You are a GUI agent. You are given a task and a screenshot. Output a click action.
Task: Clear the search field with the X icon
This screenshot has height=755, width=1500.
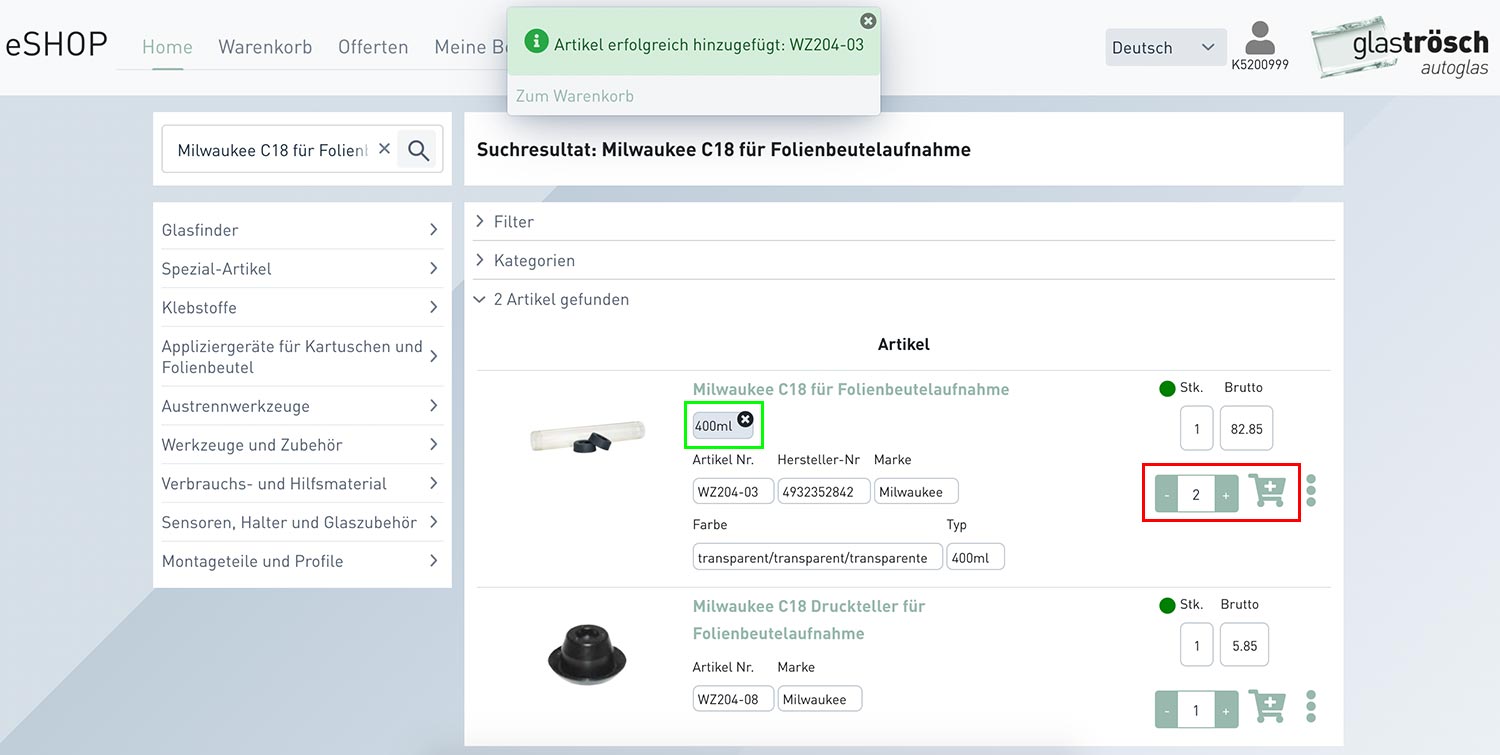(x=384, y=149)
